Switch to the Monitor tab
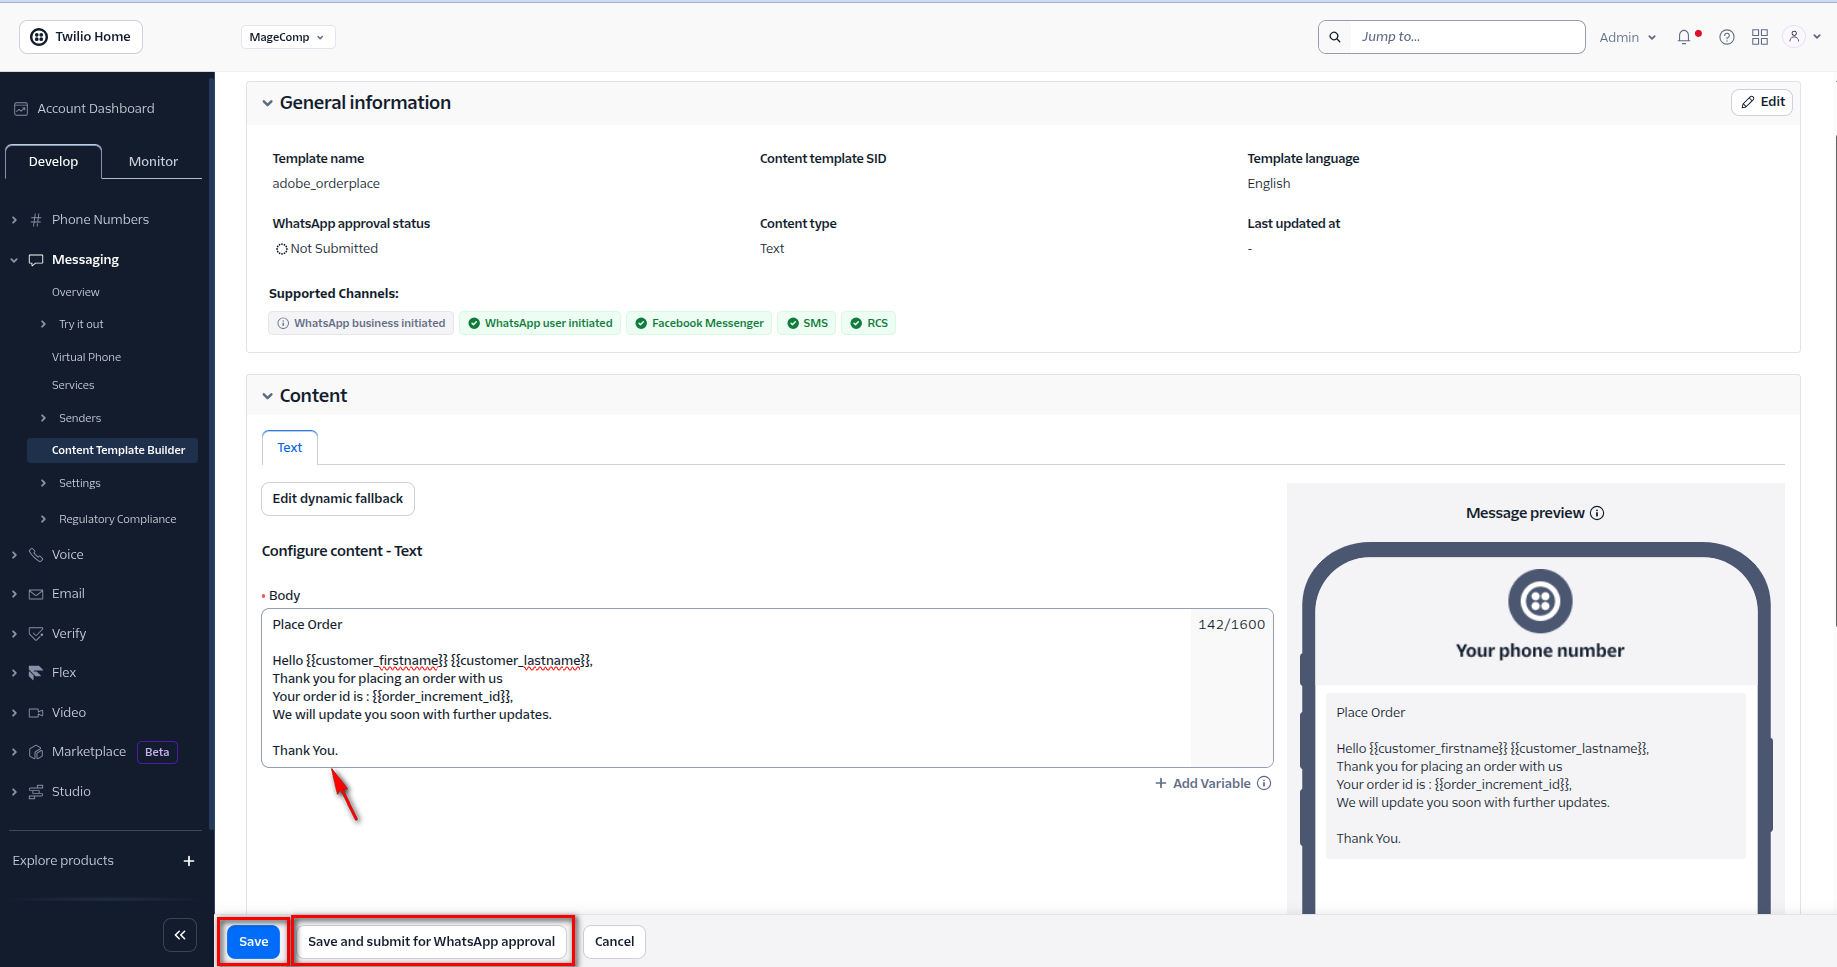The height and width of the screenshot is (967, 1837). point(153,161)
